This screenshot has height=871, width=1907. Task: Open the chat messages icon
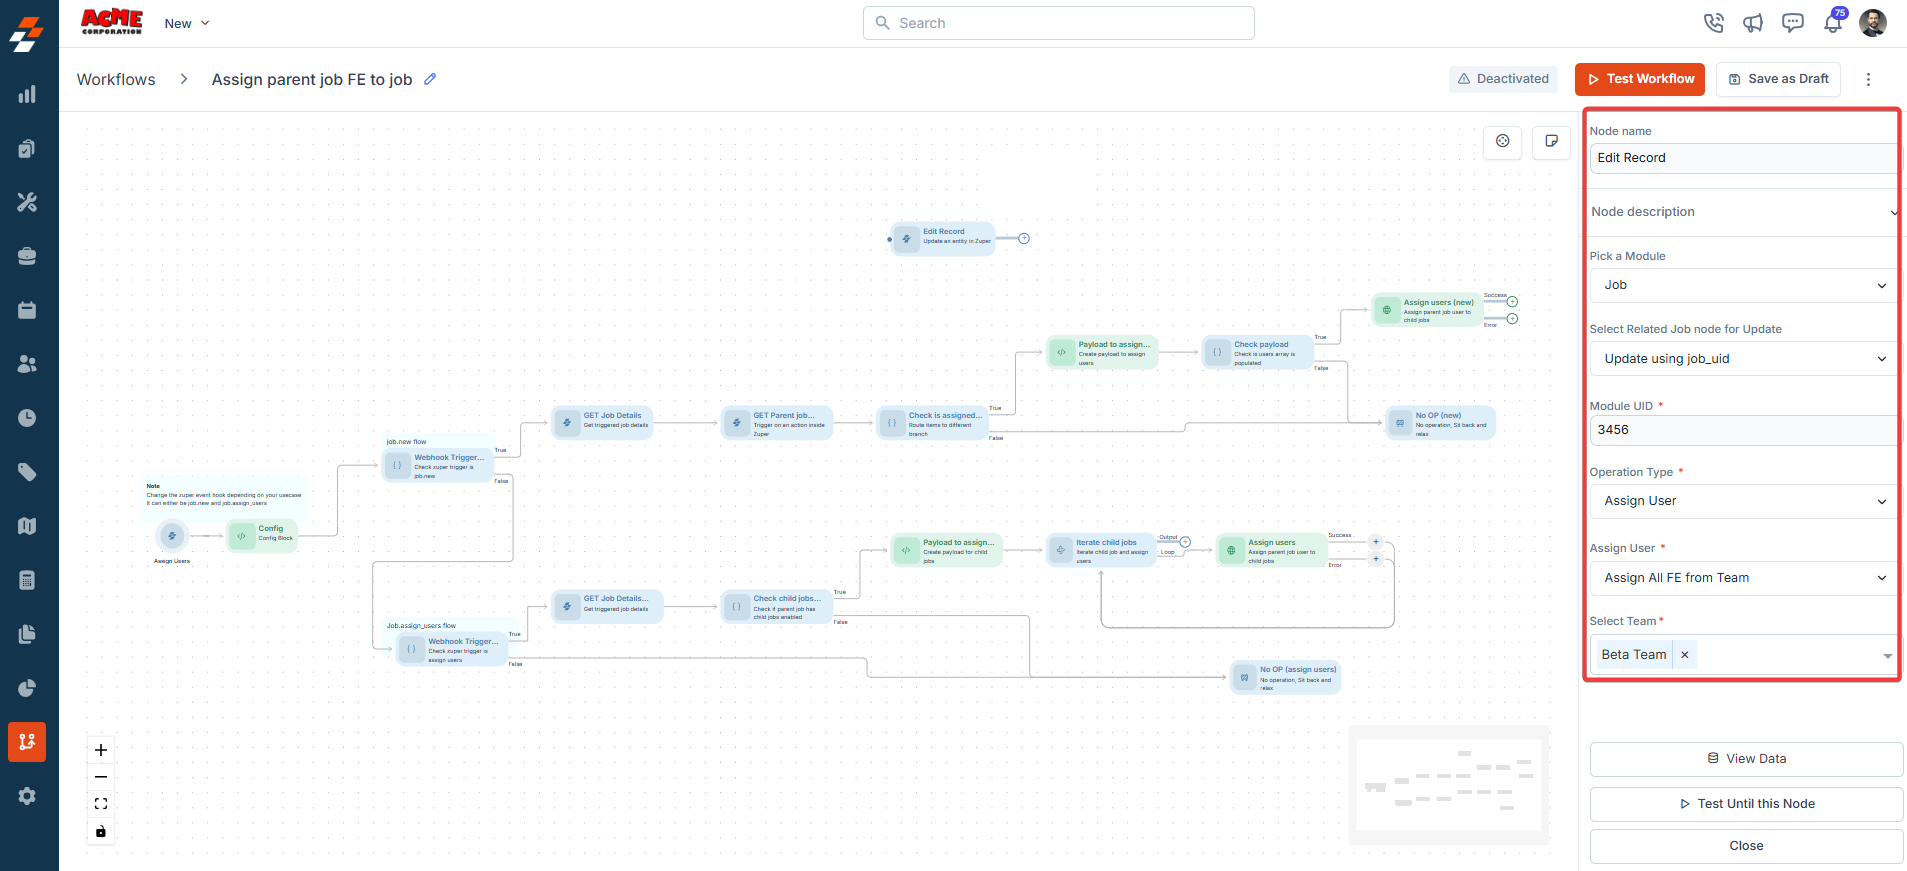pos(1793,23)
